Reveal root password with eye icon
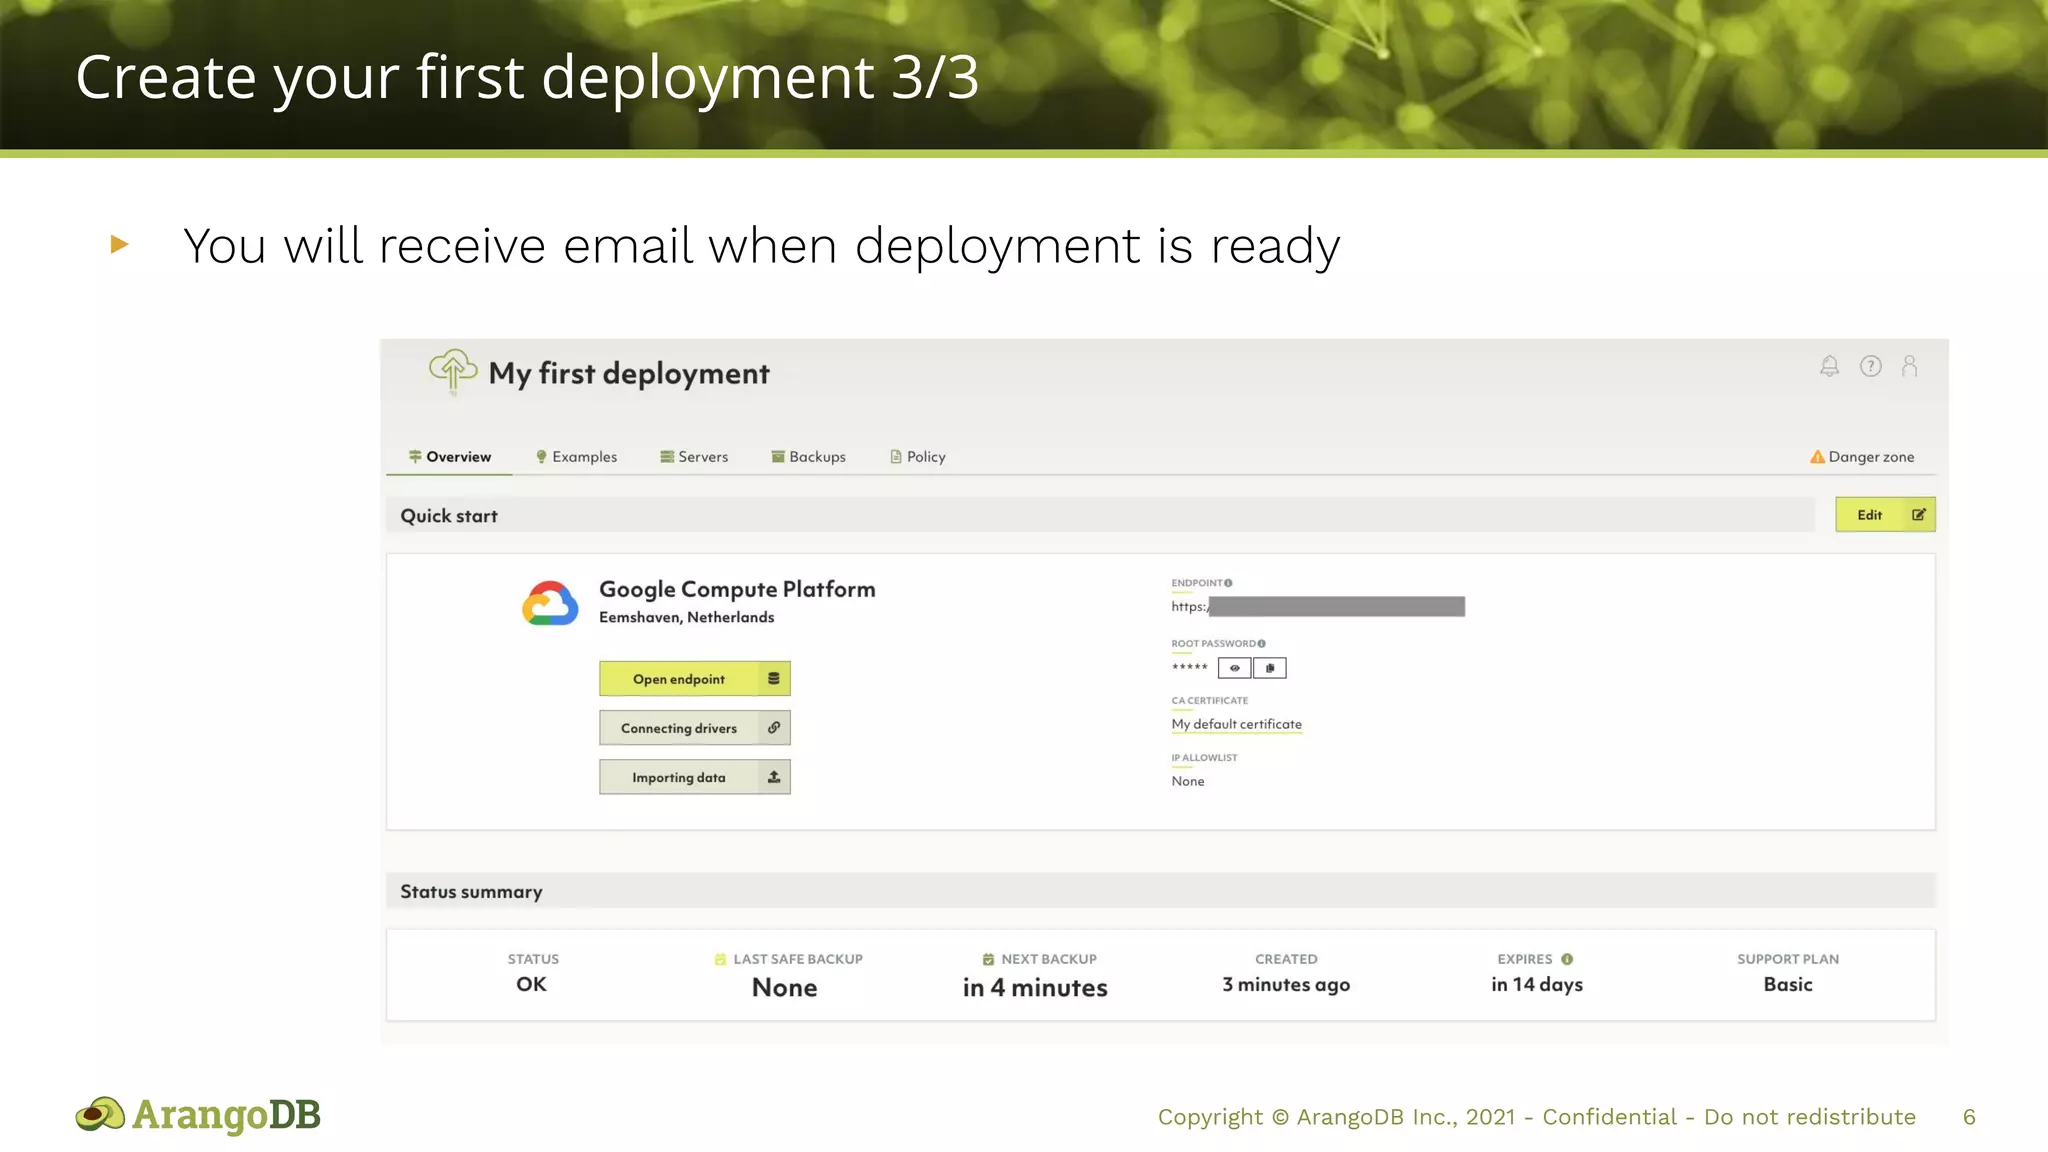Screen dimensions: 2048x1152 coord(1234,668)
